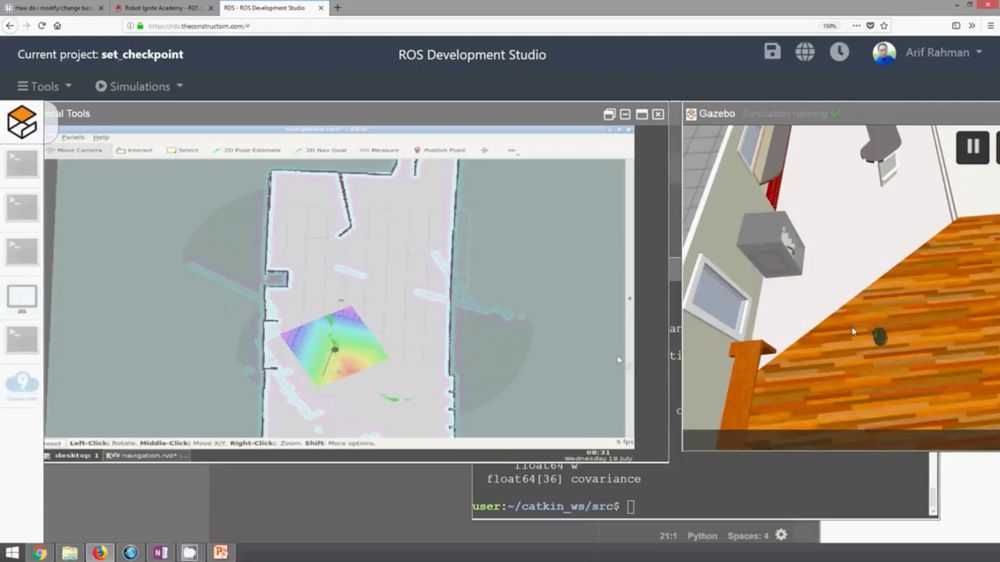Pick the Measure tool in RViz
1000x562 pixels.
click(x=379, y=150)
